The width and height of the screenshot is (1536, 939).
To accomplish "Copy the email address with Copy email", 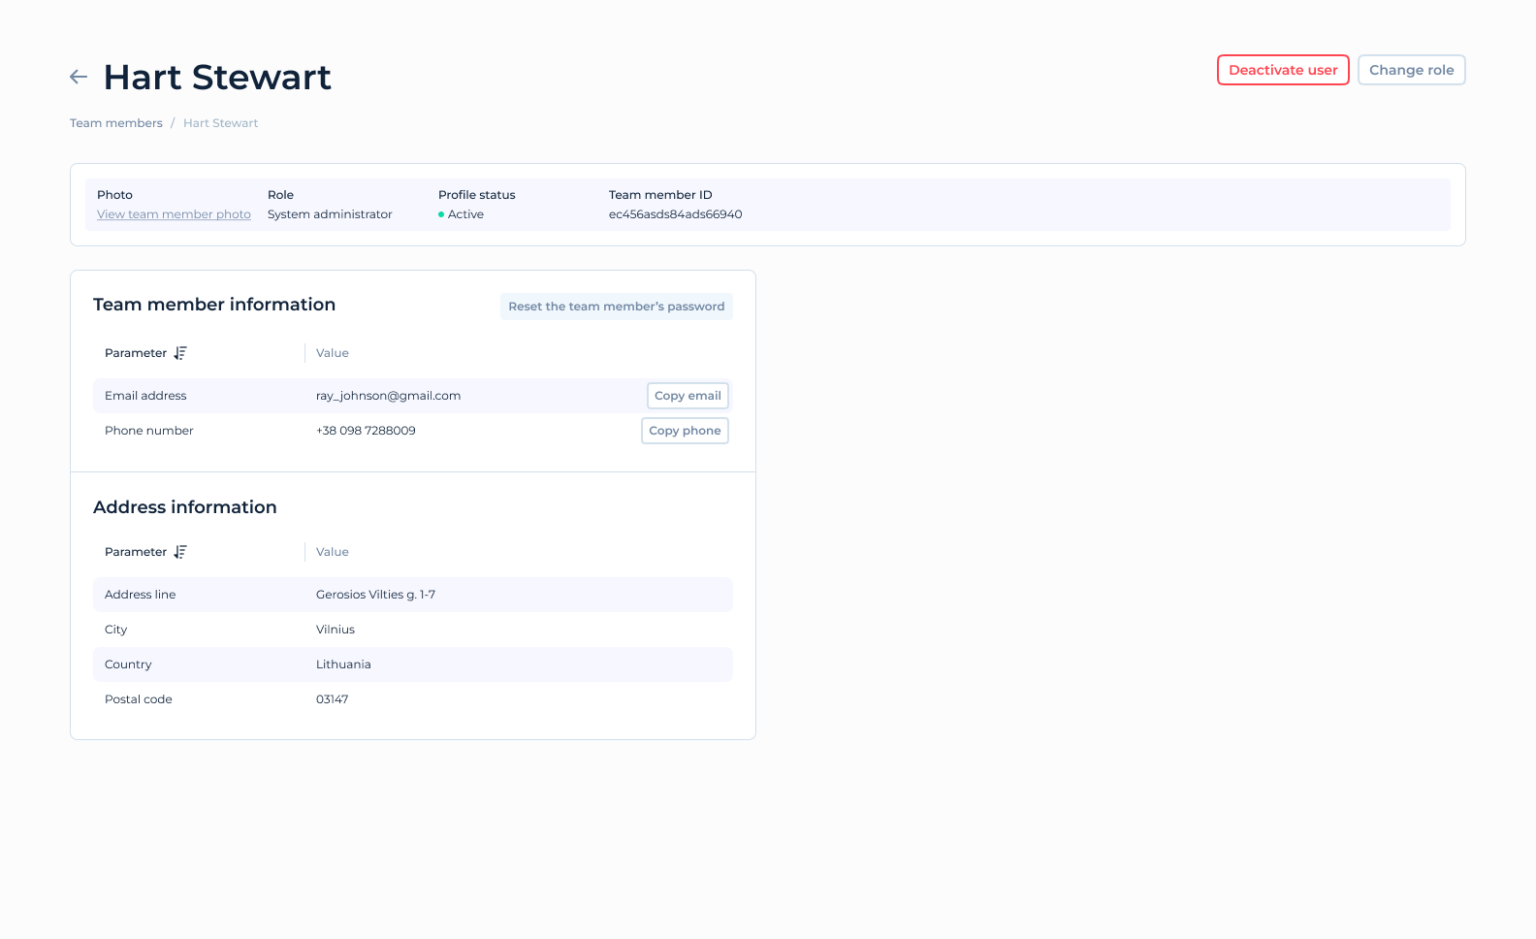I will pyautogui.click(x=688, y=395).
